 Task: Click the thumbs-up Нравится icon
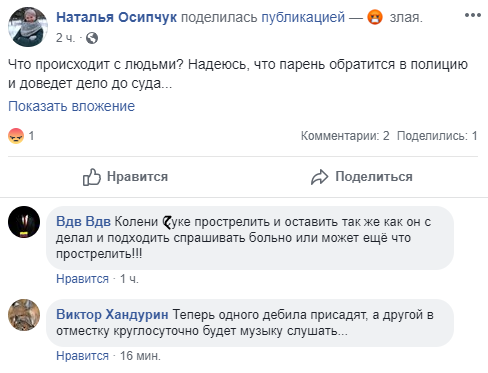(x=92, y=177)
